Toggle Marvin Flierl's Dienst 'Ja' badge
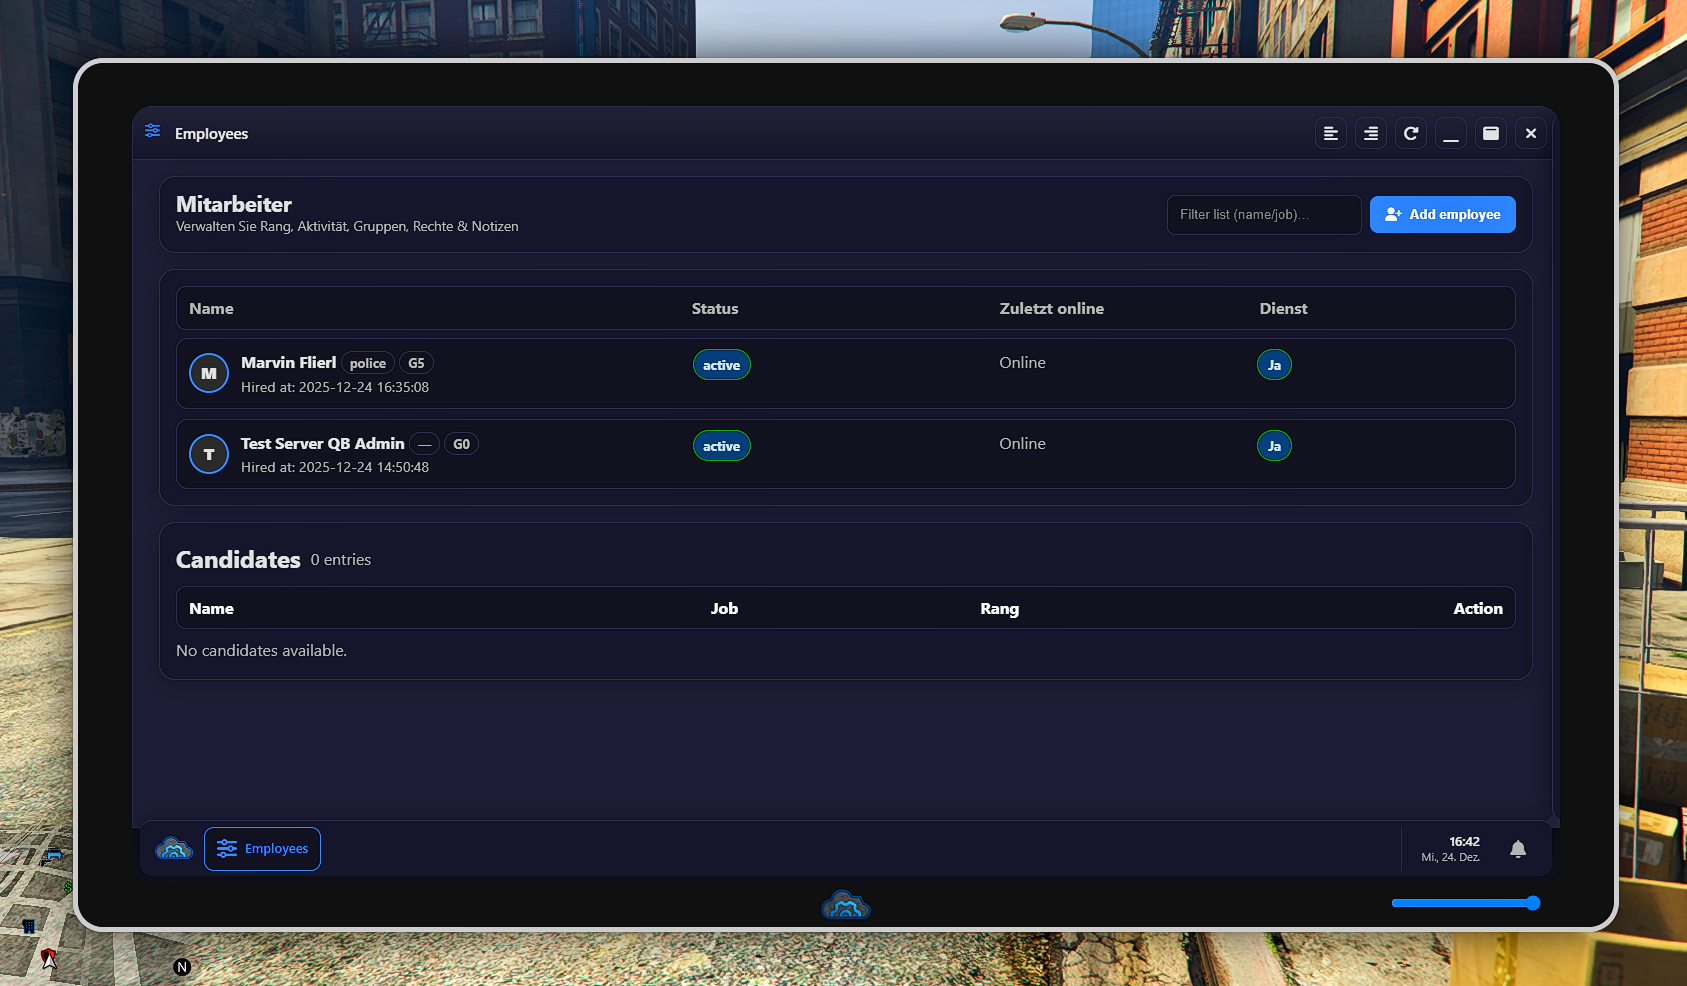The width and height of the screenshot is (1687, 986). 1274,365
